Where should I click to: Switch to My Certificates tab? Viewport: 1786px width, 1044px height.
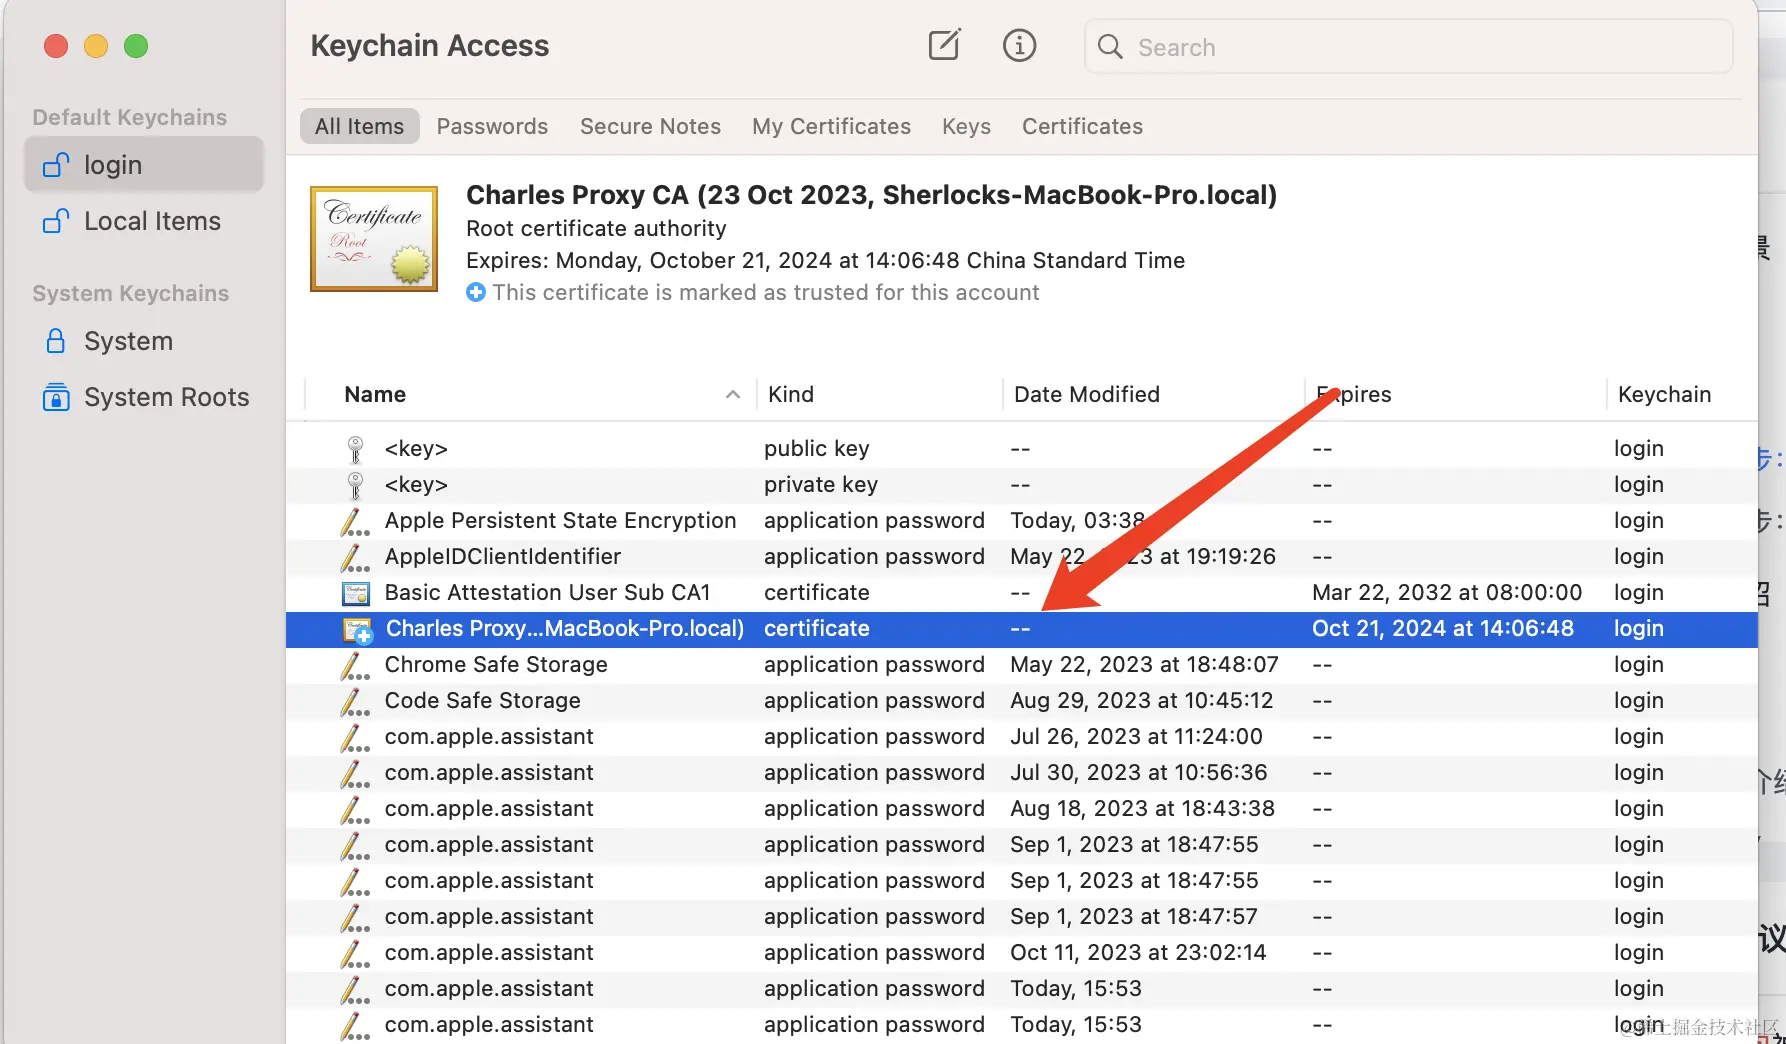coord(831,126)
